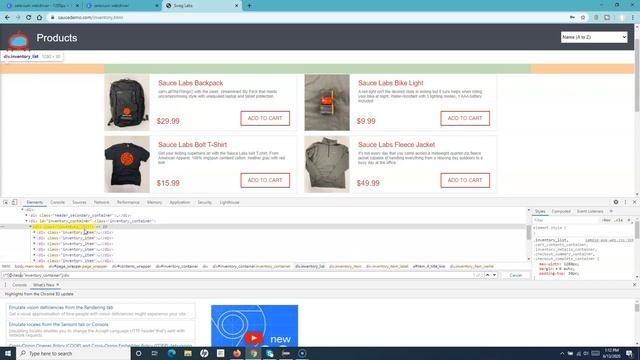The height and width of the screenshot is (360, 640).
Task: Bookmark this page with the star icon
Action: (x=583, y=18)
